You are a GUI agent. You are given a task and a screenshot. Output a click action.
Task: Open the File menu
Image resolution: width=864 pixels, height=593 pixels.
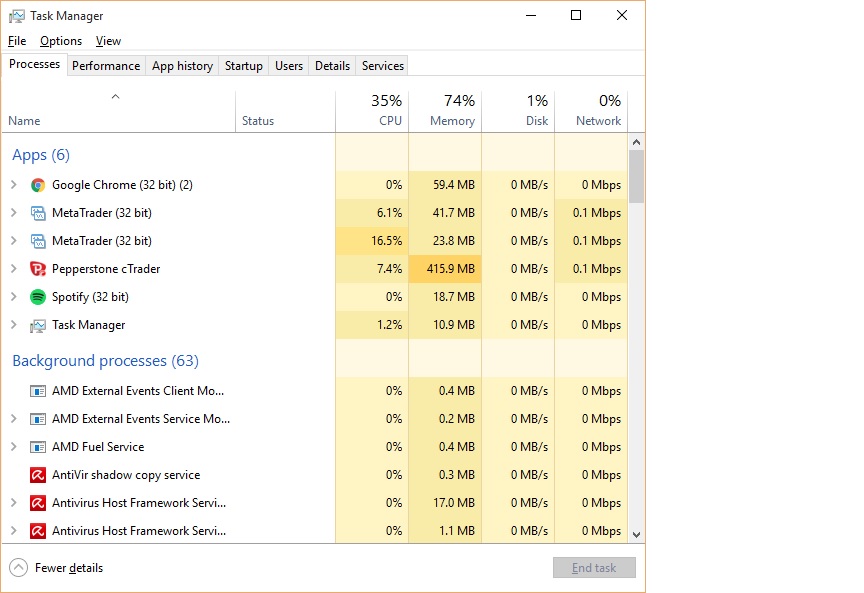coord(17,41)
